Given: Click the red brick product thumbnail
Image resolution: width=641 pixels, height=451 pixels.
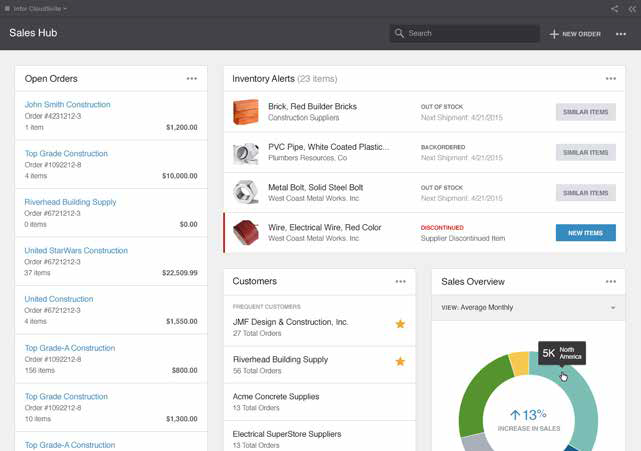Looking at the screenshot, I should pos(246,112).
